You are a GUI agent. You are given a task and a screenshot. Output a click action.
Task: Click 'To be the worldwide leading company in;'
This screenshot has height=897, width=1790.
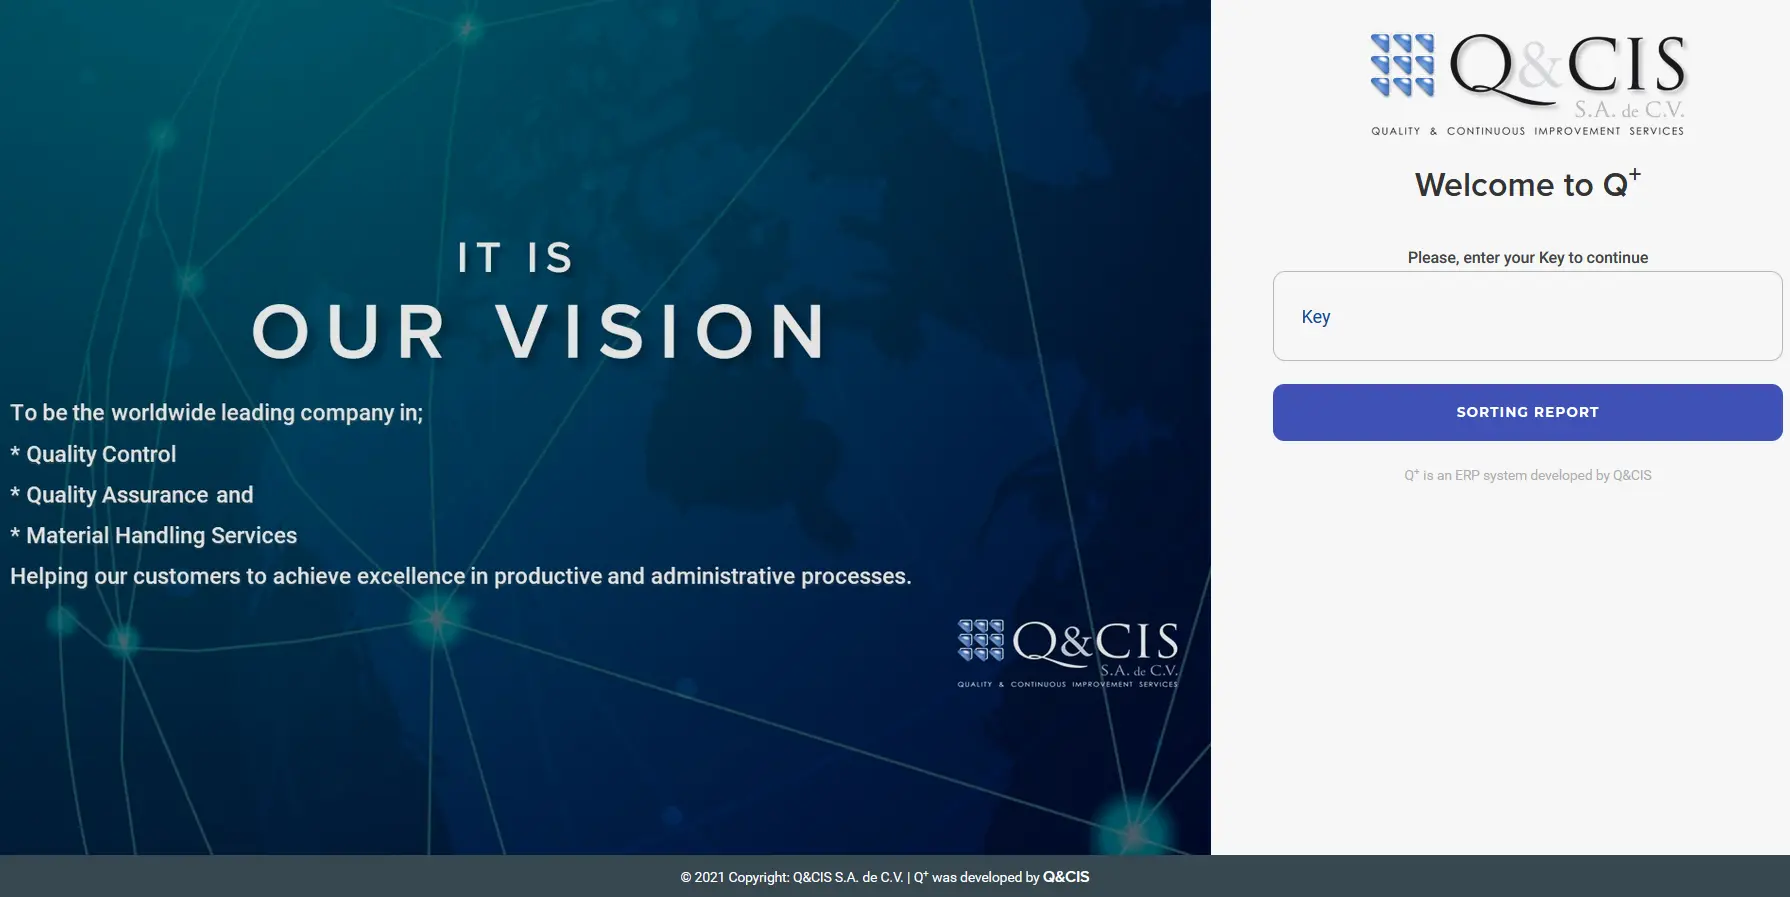[217, 413]
